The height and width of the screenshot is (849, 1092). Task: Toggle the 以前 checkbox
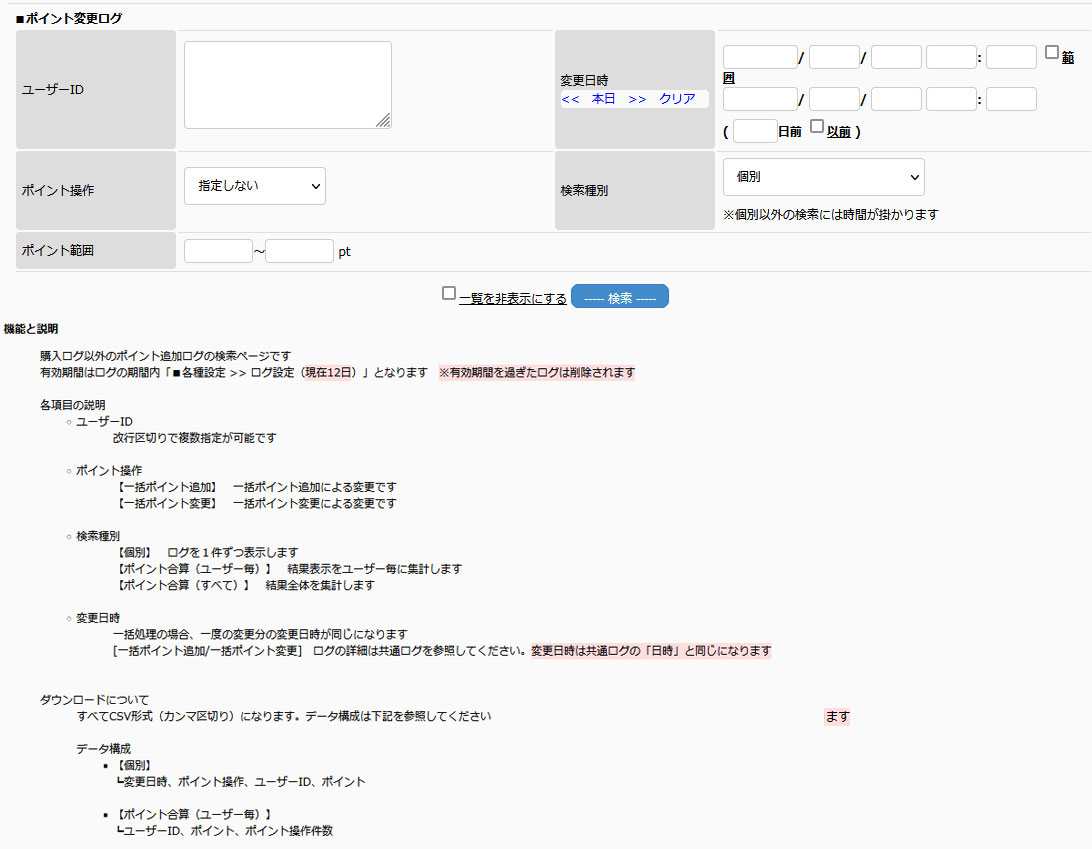[x=817, y=127]
